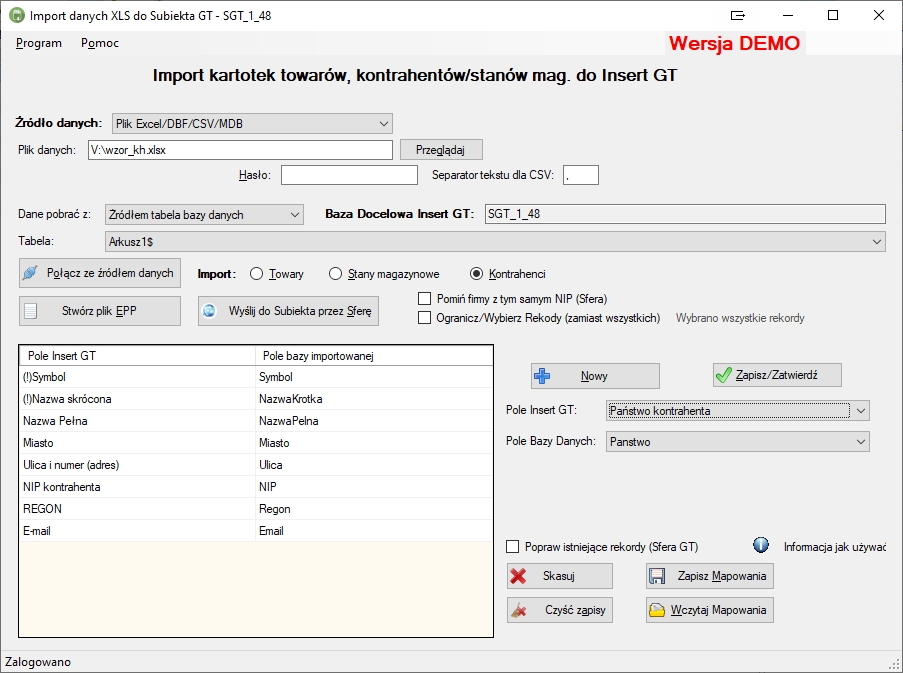Click the Nowy button
This screenshot has width=903, height=673.
click(595, 376)
